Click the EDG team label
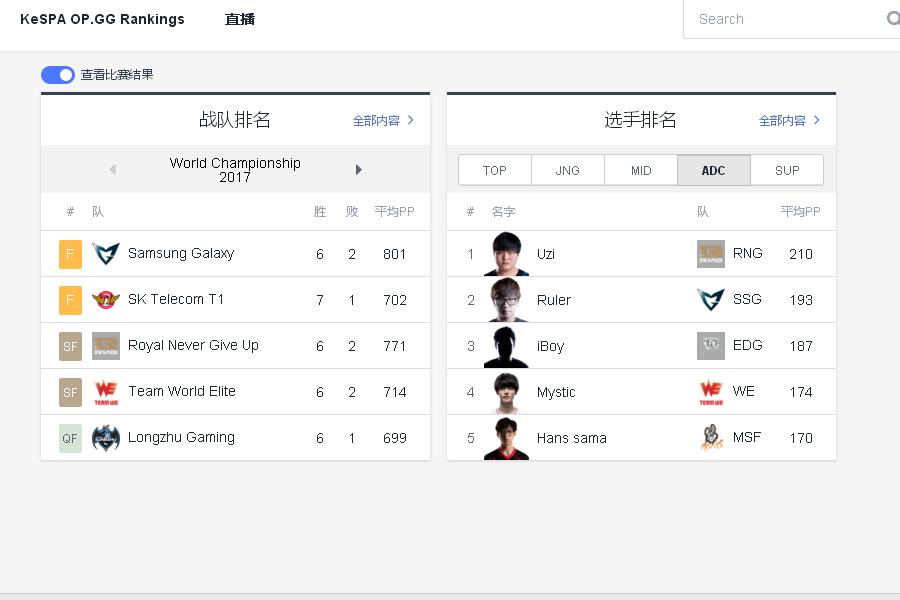 pyautogui.click(x=747, y=345)
